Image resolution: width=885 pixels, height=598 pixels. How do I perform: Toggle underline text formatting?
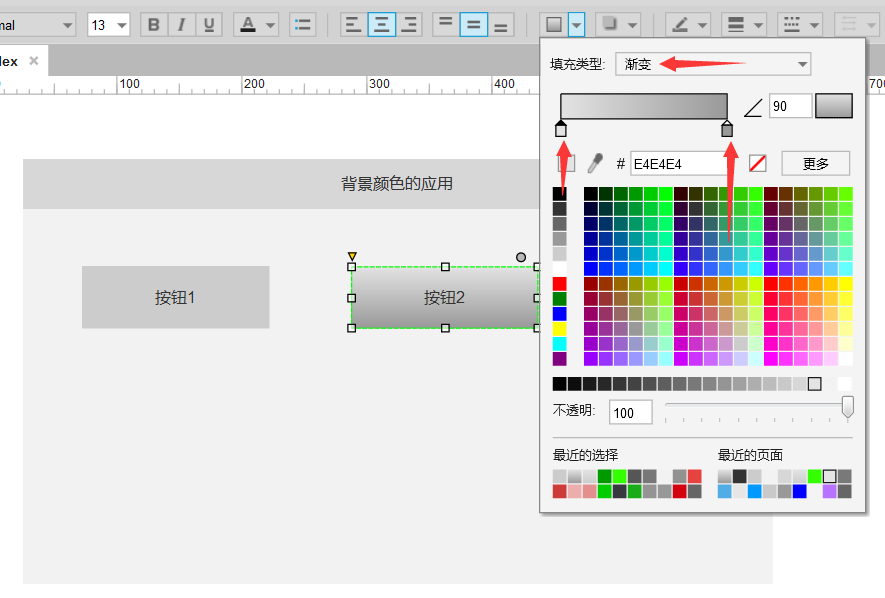(208, 25)
